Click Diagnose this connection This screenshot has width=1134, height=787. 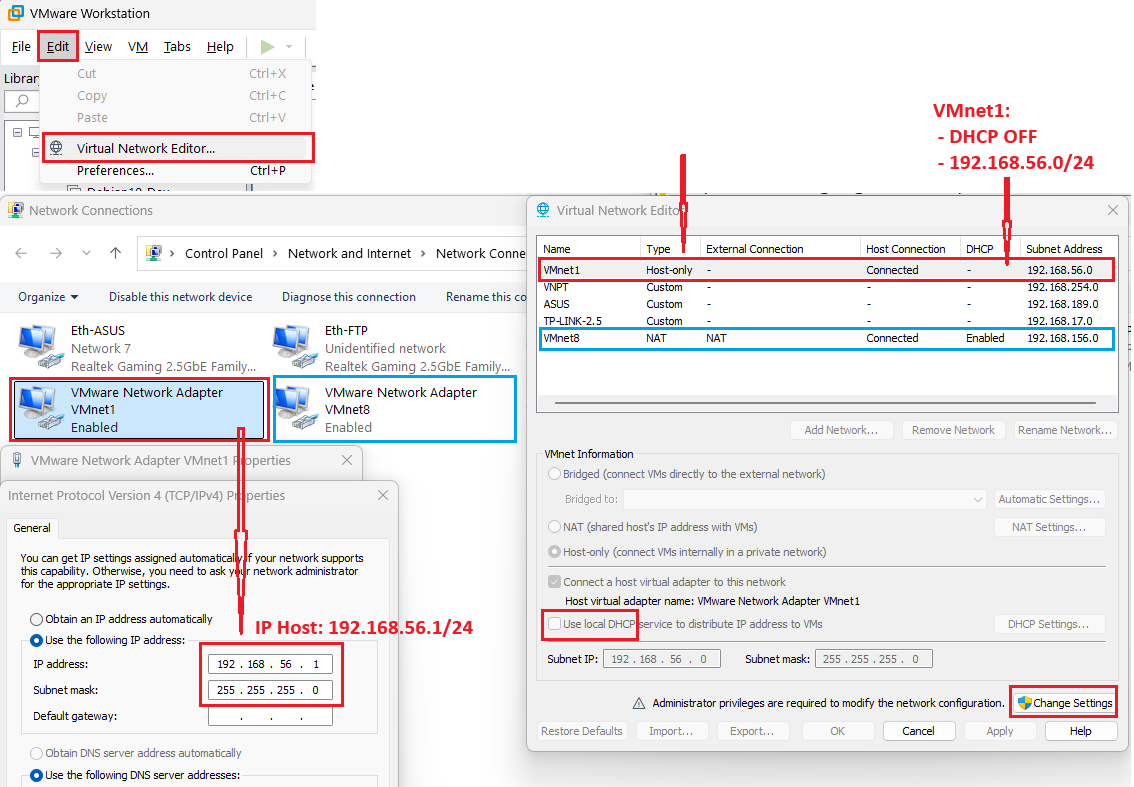point(349,297)
